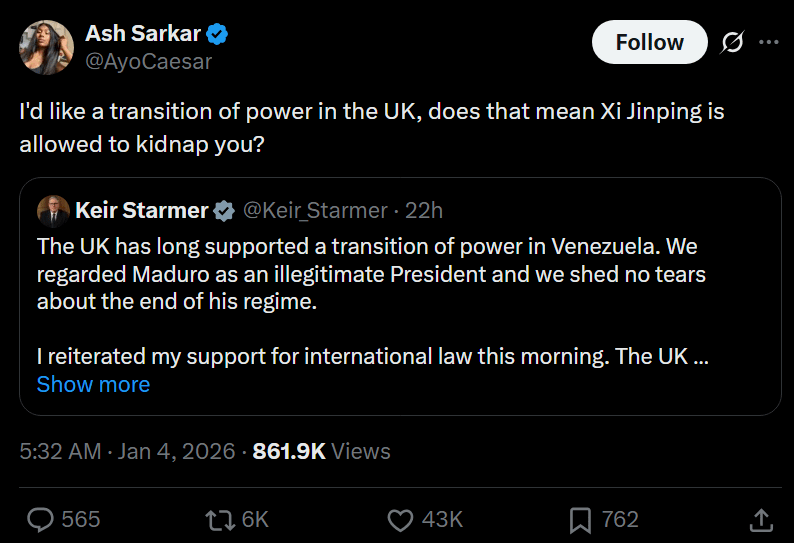The height and width of the screenshot is (543, 794).
Task: Open the three-dot more options menu
Action: (x=768, y=42)
